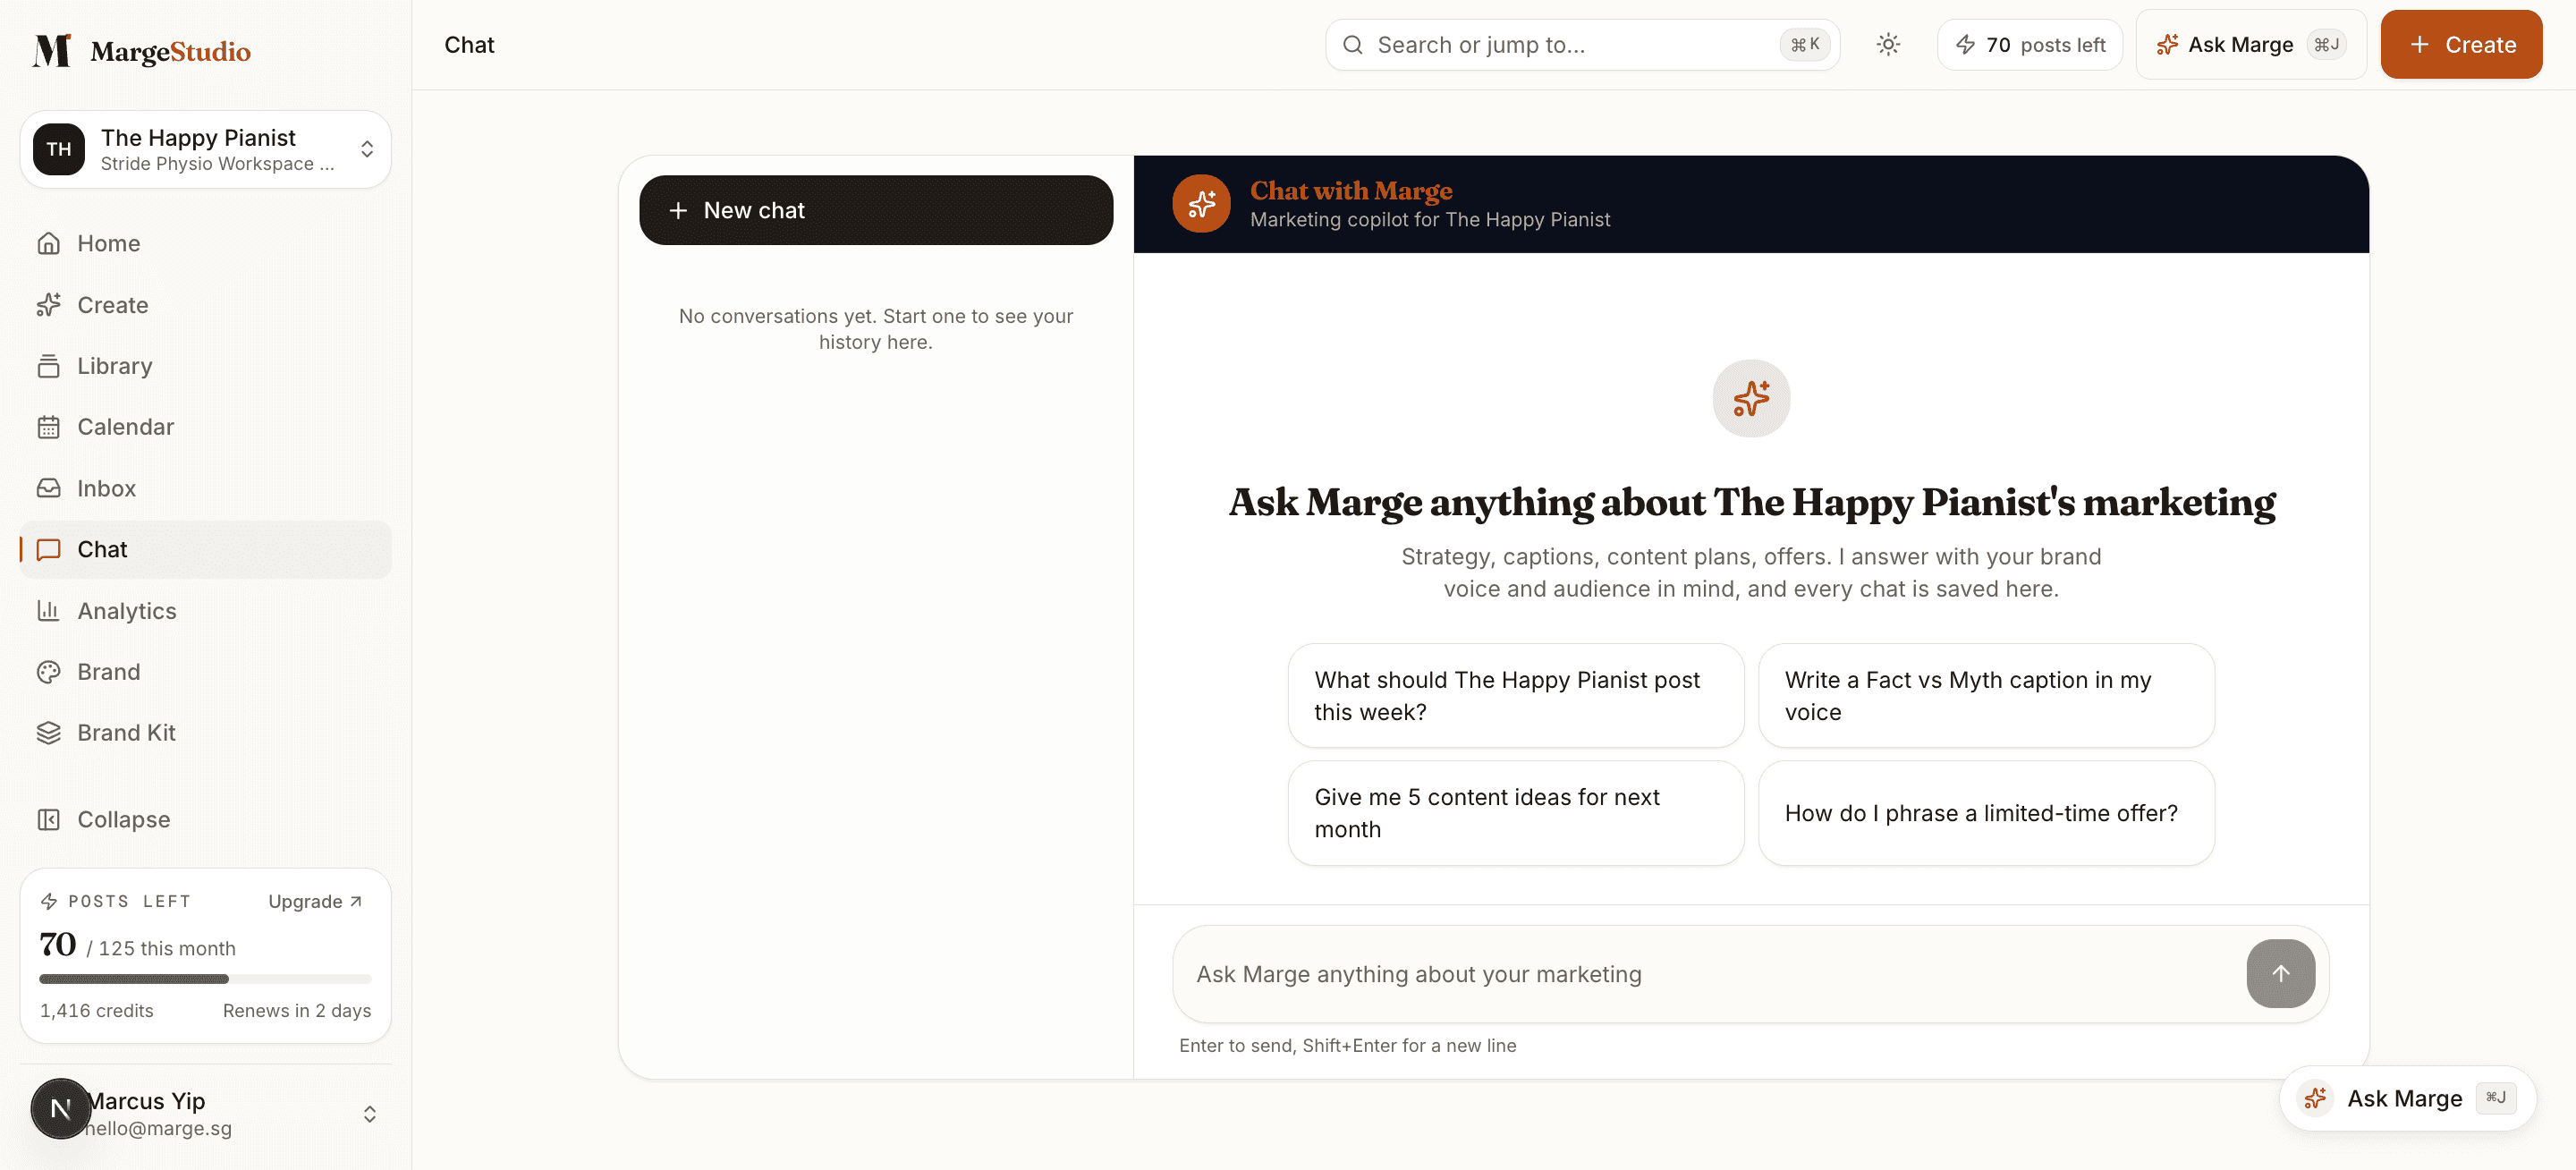The height and width of the screenshot is (1170, 2576).
Task: Choose 'What should The Happy Pianist post this week?'
Action: click(x=1516, y=696)
